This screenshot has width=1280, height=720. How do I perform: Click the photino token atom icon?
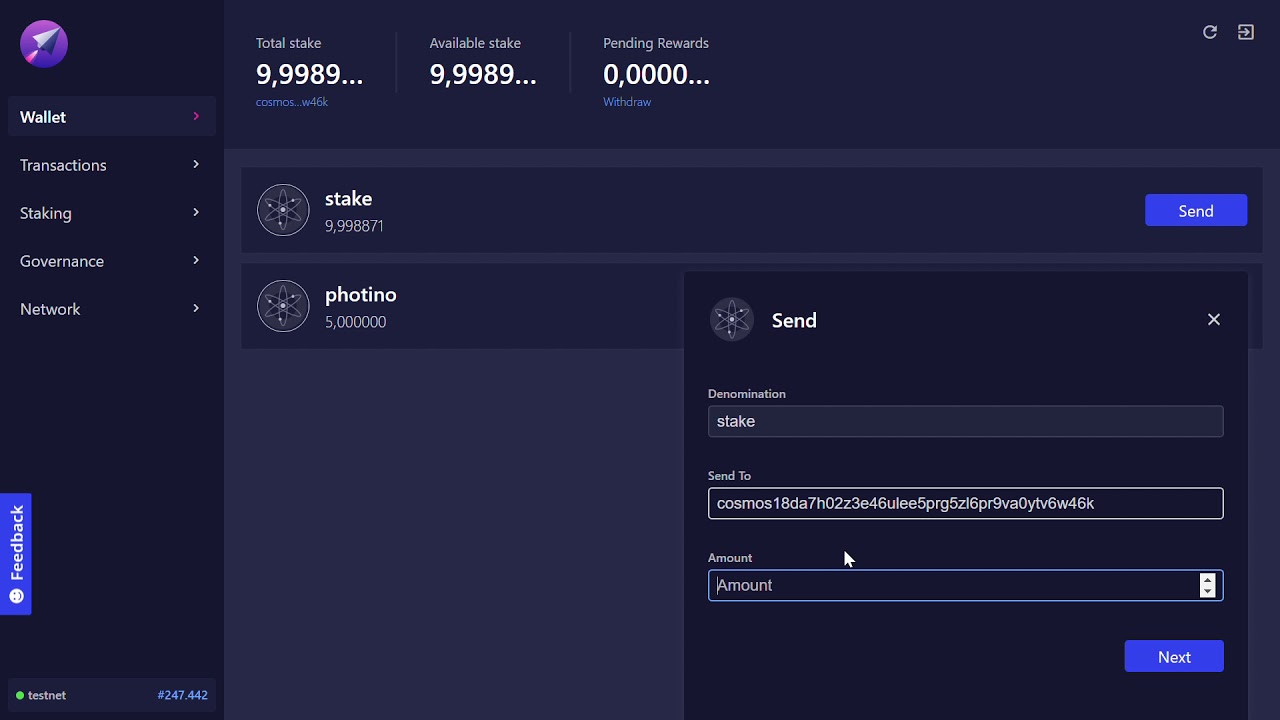pos(283,306)
